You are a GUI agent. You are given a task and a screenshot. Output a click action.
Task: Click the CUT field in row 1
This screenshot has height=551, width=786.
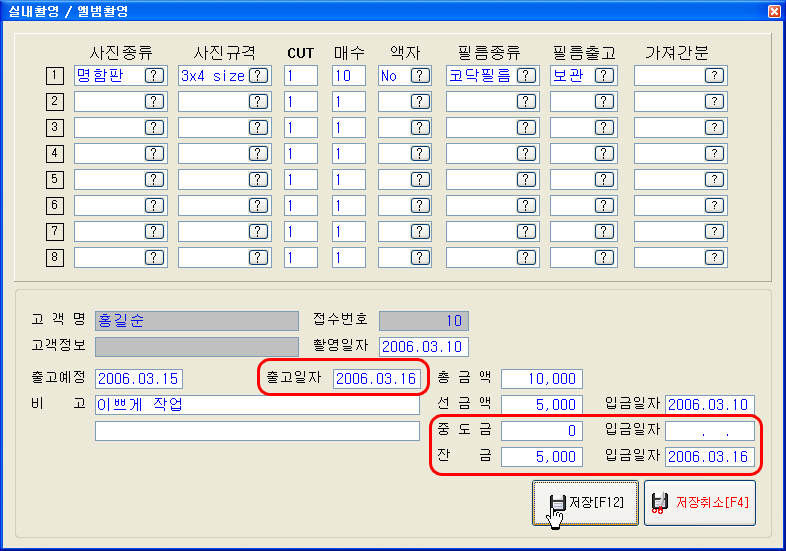(301, 76)
